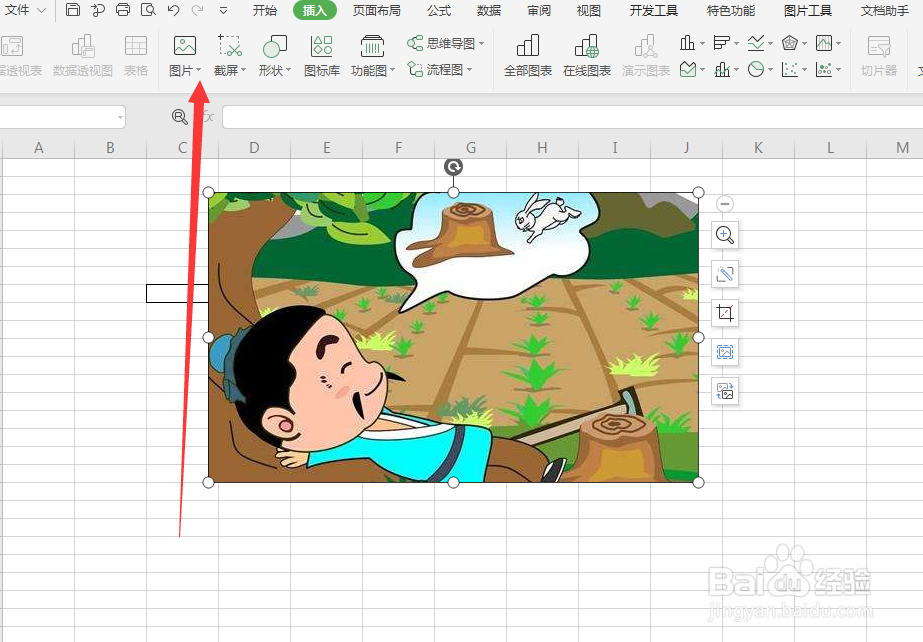This screenshot has height=642, width=923.
Task: Click the zoom search icon beside formula bar
Action: point(180,117)
